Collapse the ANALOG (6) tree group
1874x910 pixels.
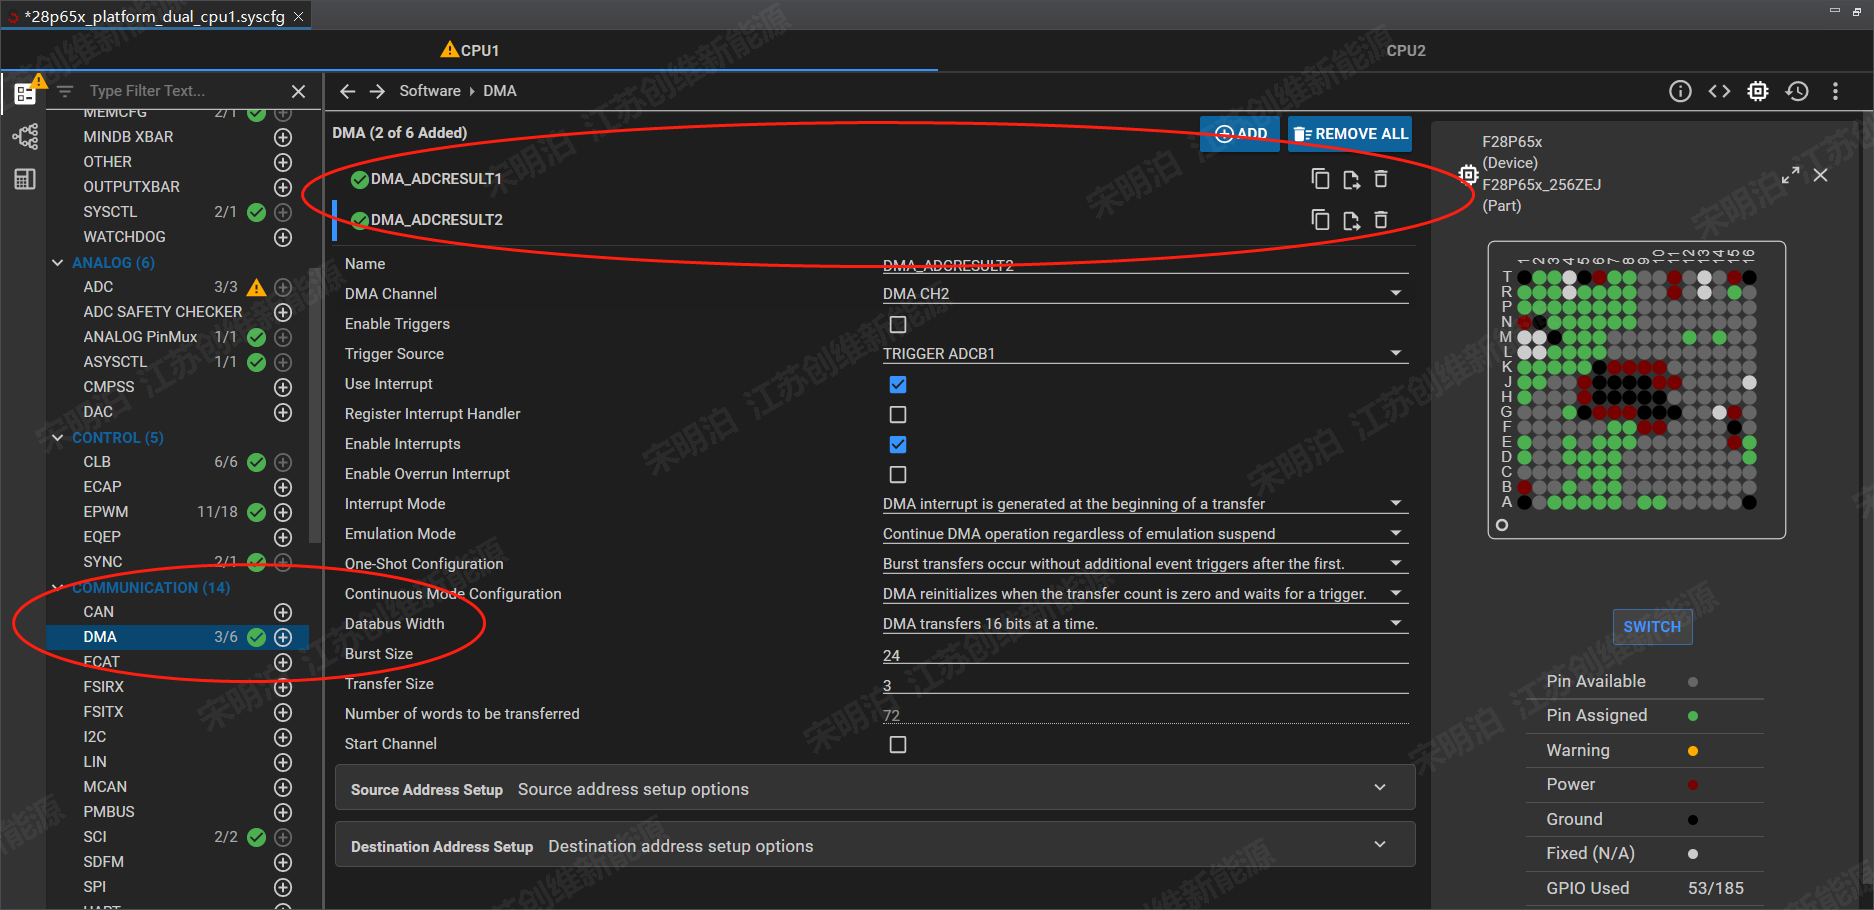[x=57, y=263]
